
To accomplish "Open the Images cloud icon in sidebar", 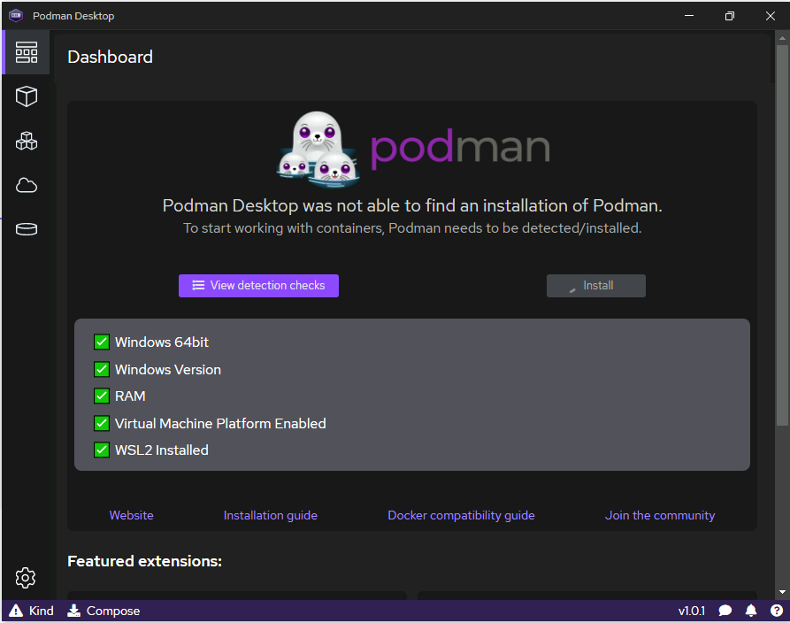I will [x=26, y=185].
